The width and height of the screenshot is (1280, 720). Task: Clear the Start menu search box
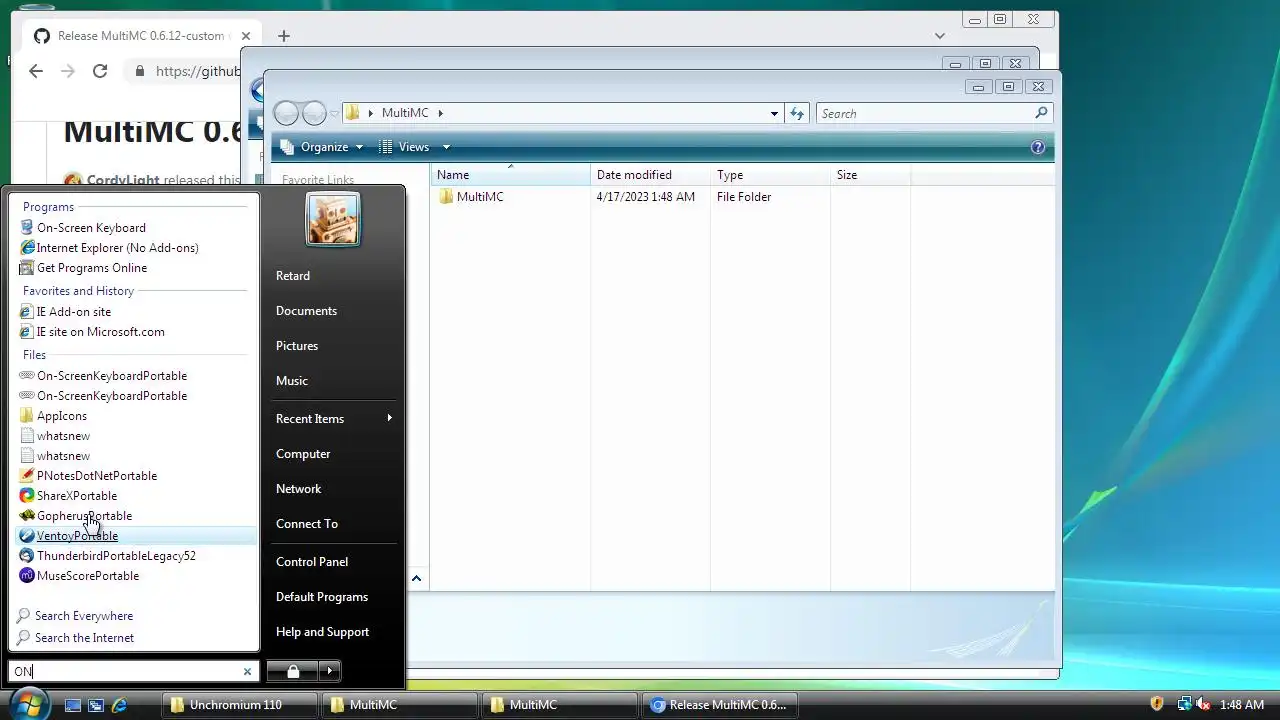pyautogui.click(x=247, y=672)
